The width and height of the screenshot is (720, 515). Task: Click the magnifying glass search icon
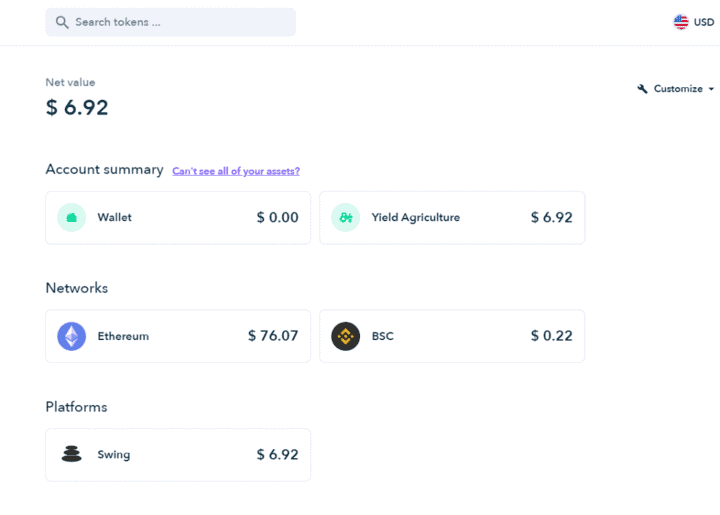point(62,22)
